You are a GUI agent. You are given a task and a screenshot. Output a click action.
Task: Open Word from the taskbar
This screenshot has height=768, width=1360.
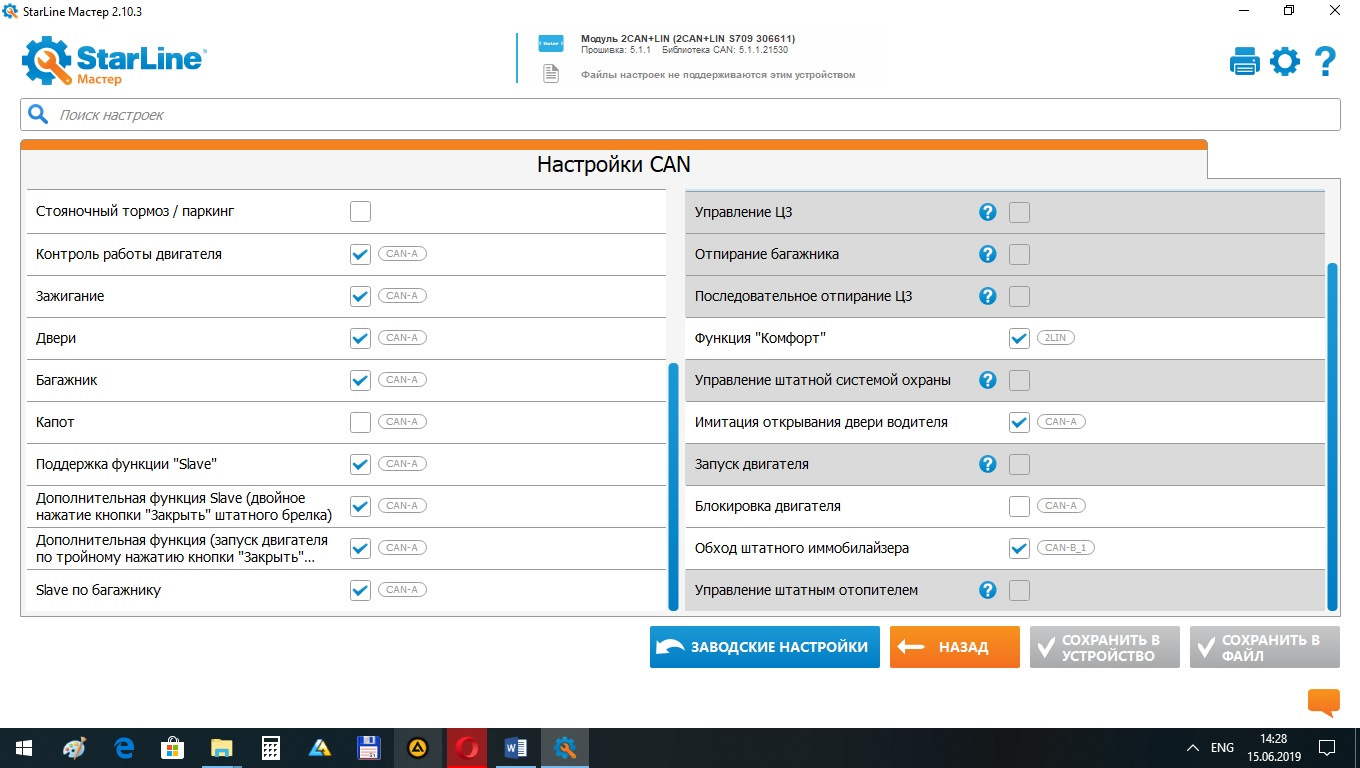coord(516,748)
